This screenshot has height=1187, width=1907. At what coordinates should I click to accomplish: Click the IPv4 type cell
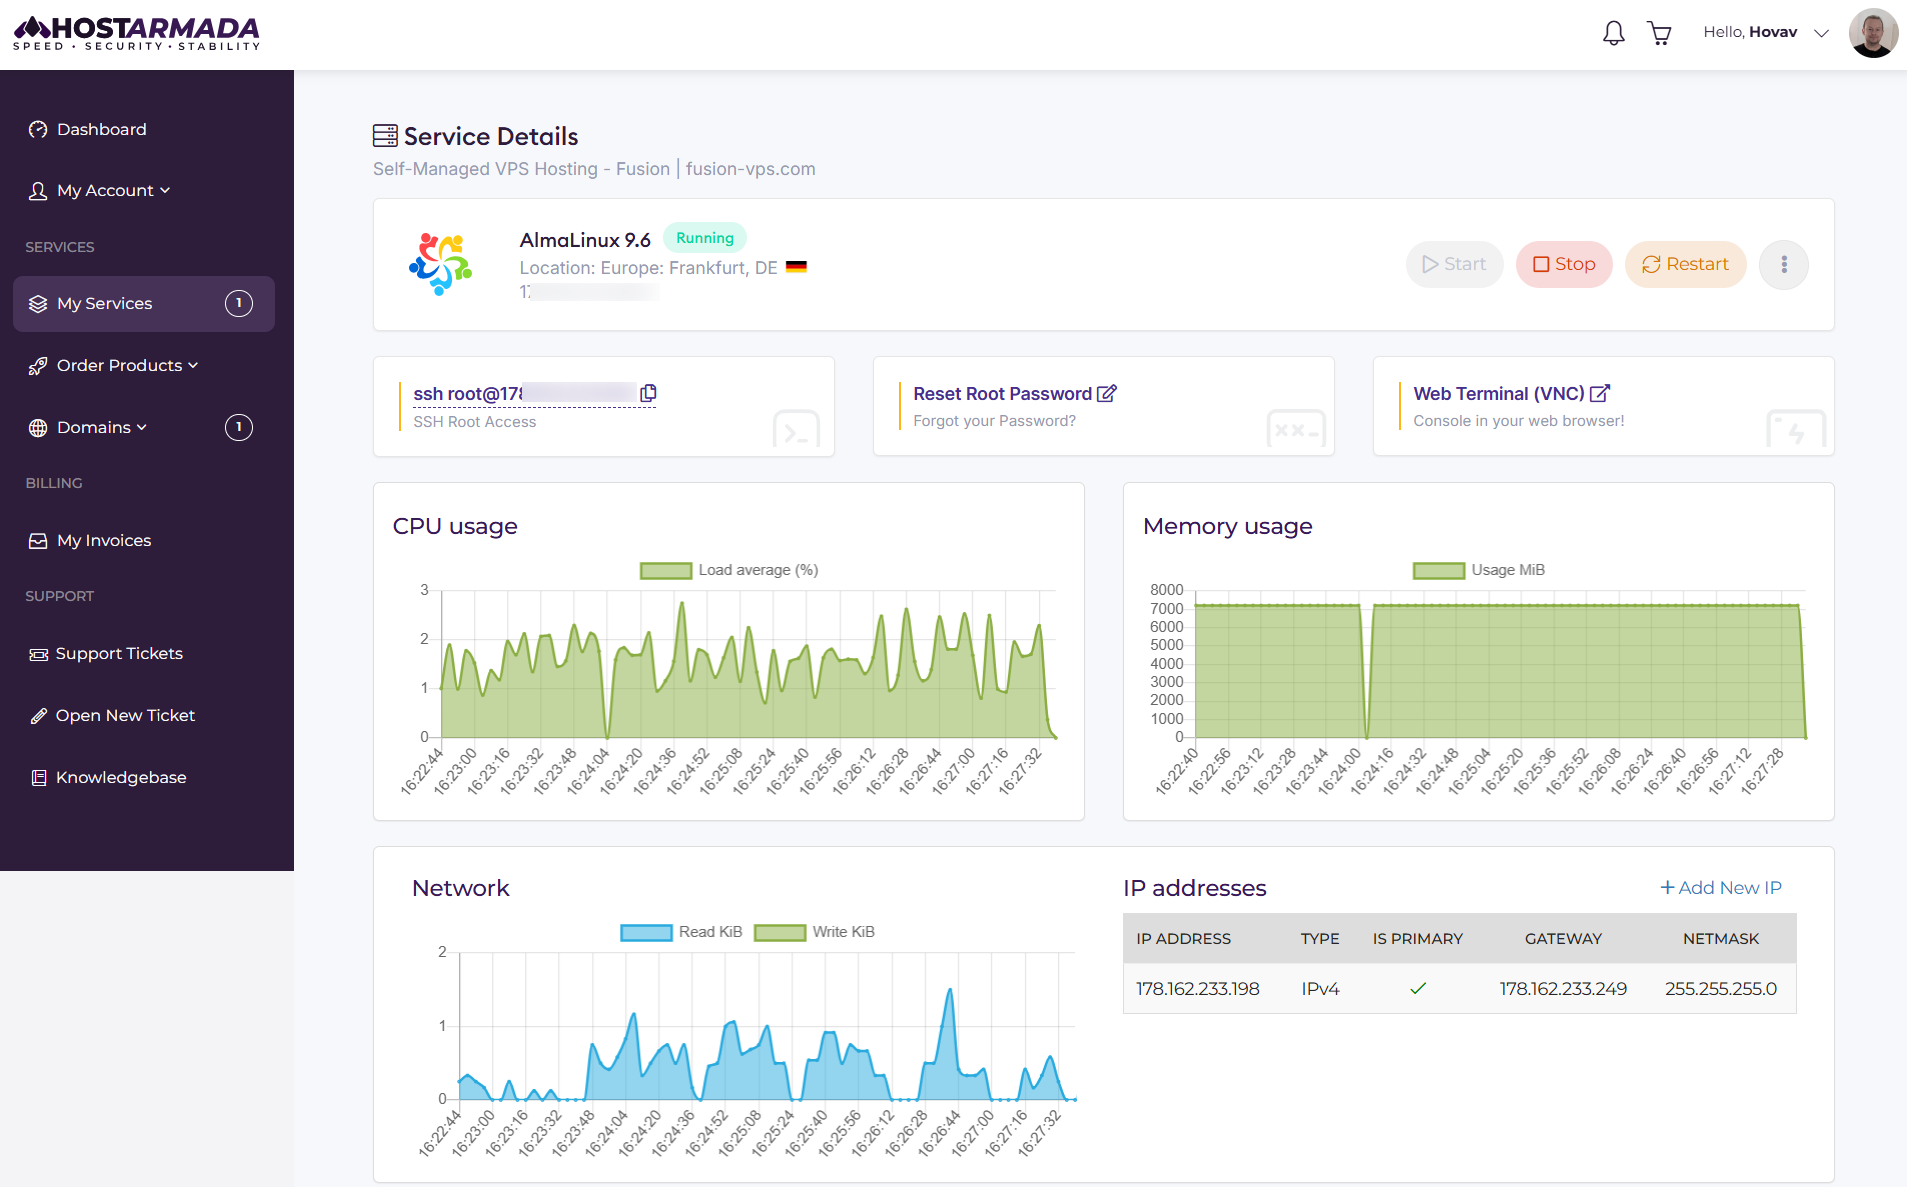click(1320, 989)
